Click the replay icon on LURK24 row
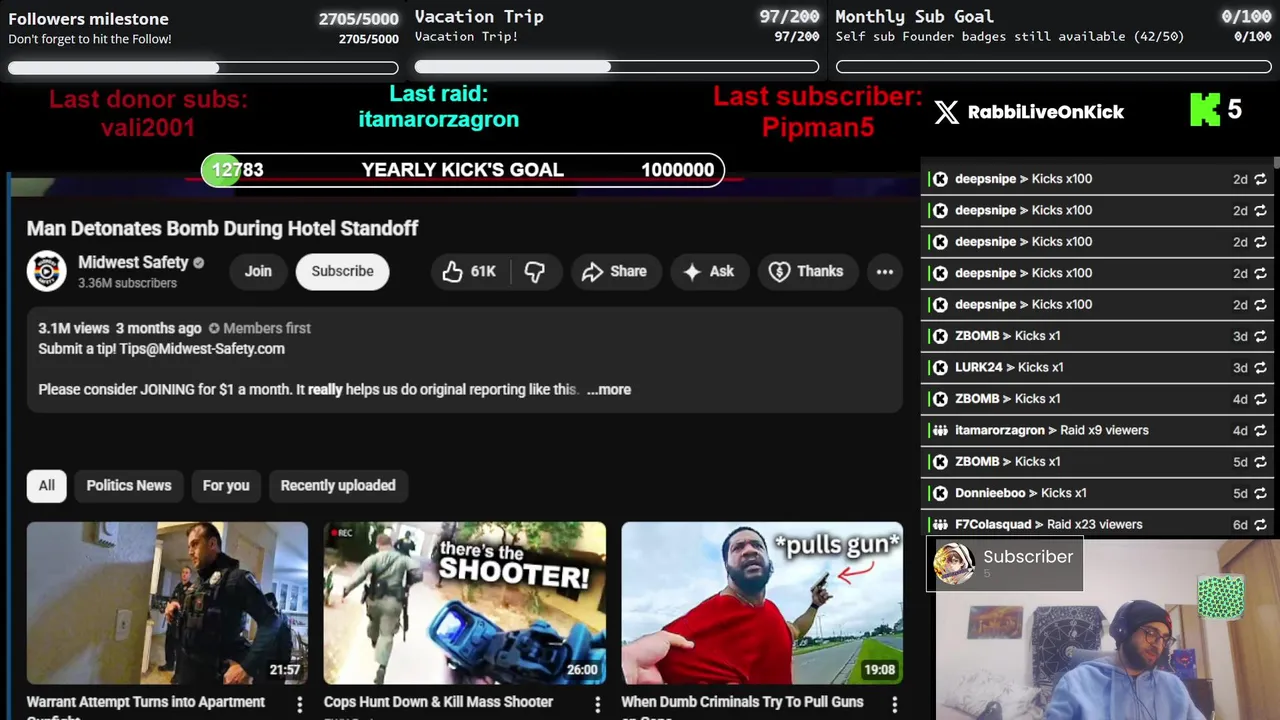This screenshot has width=1280, height=720. 1260,367
